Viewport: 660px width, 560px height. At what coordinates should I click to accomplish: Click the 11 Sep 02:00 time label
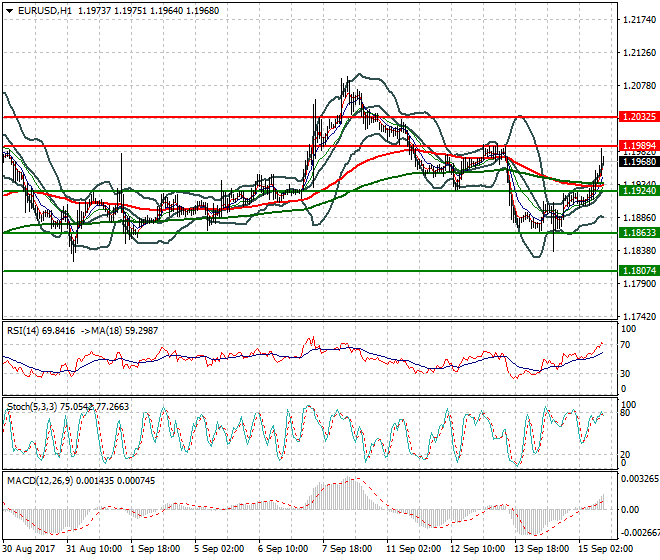click(413, 549)
